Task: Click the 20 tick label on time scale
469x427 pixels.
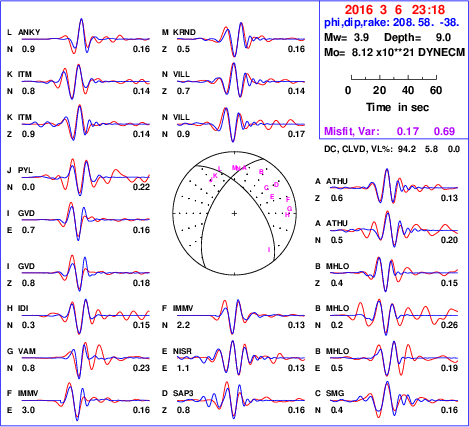Action: 379,90
